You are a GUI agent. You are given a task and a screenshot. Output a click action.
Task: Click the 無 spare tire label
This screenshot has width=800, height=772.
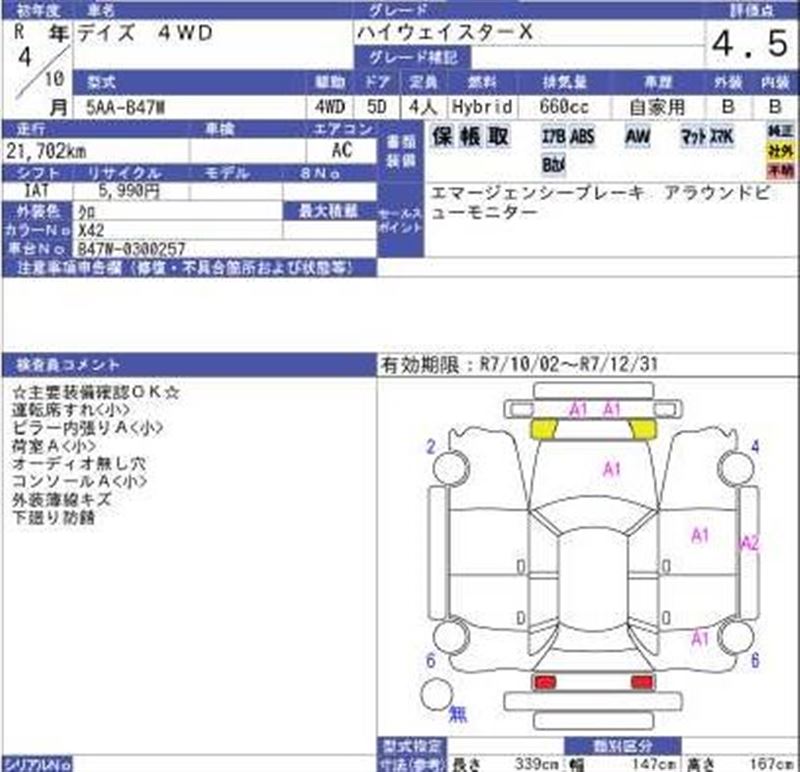tap(457, 714)
